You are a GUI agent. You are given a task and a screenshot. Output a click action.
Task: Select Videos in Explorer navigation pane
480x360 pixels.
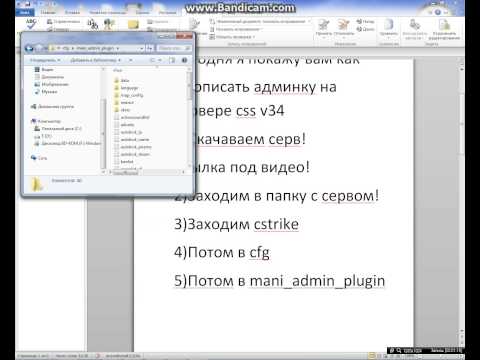coord(44,70)
